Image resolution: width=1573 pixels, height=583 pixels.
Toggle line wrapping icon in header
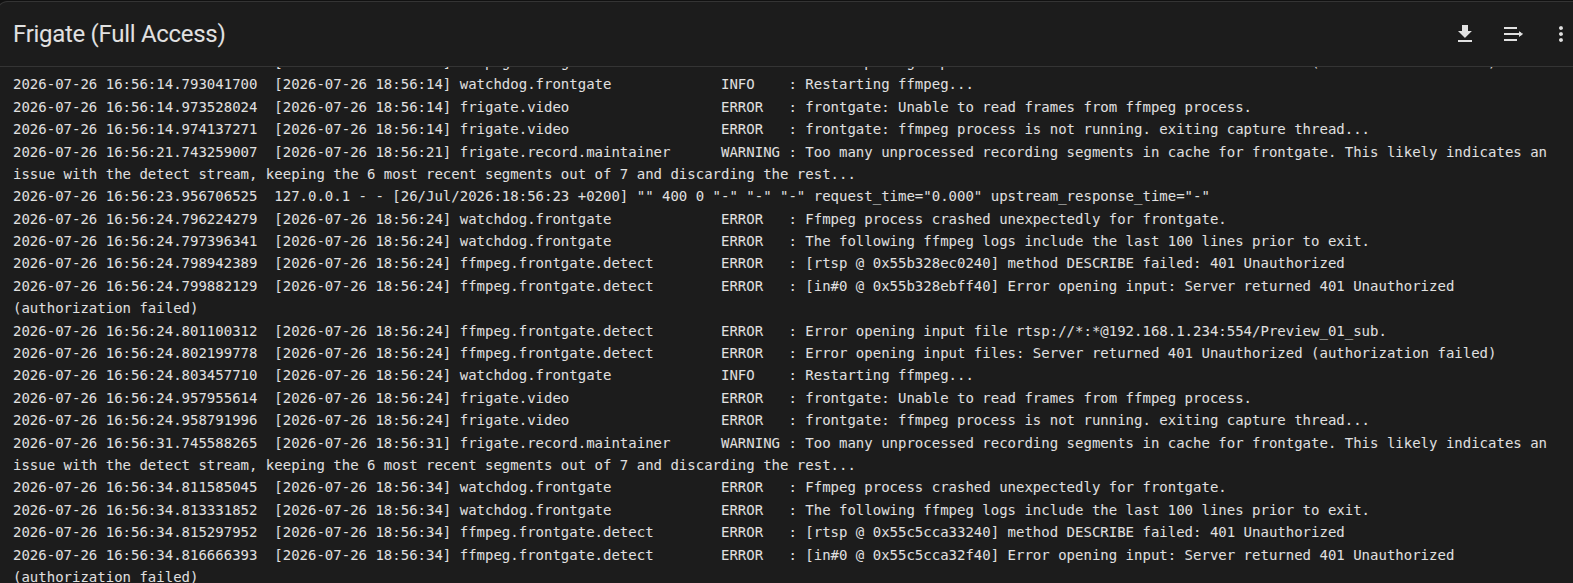pyautogui.click(x=1513, y=34)
